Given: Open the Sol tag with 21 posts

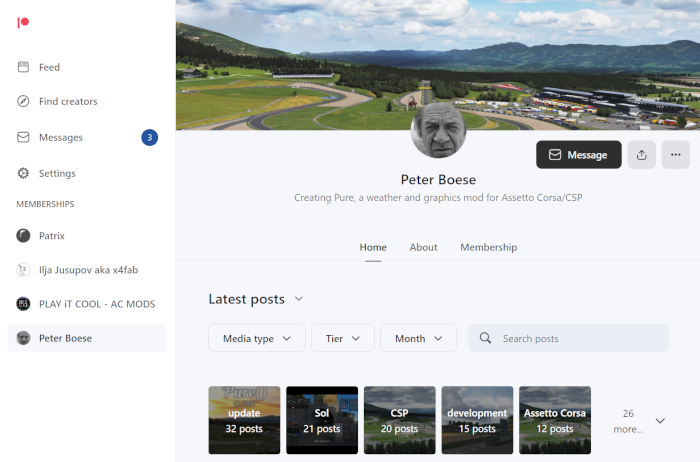Looking at the screenshot, I should tap(322, 420).
